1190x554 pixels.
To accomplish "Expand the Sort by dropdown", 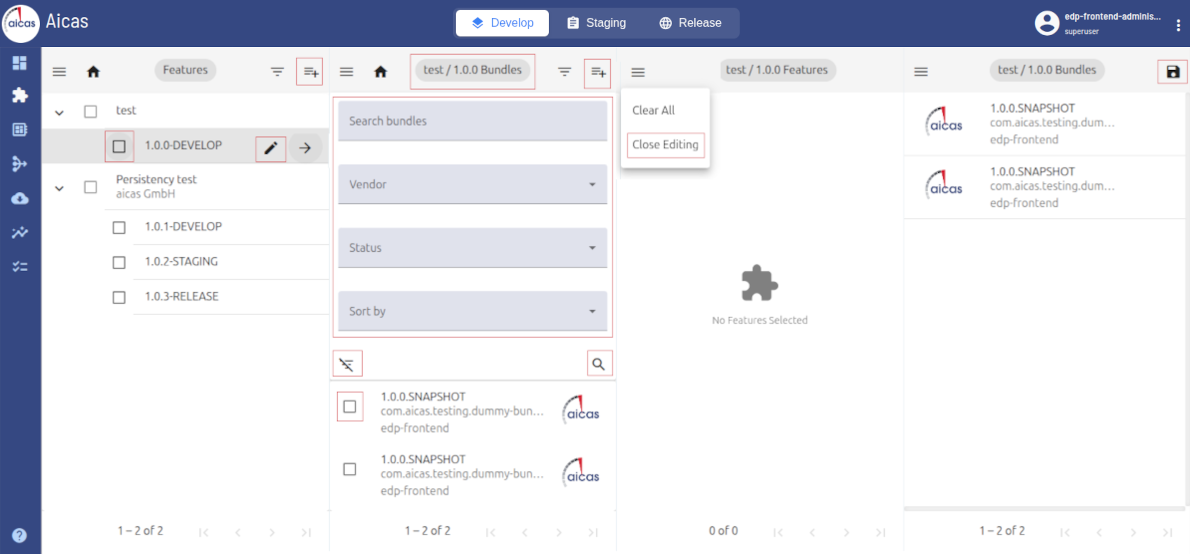I will pyautogui.click(x=472, y=311).
